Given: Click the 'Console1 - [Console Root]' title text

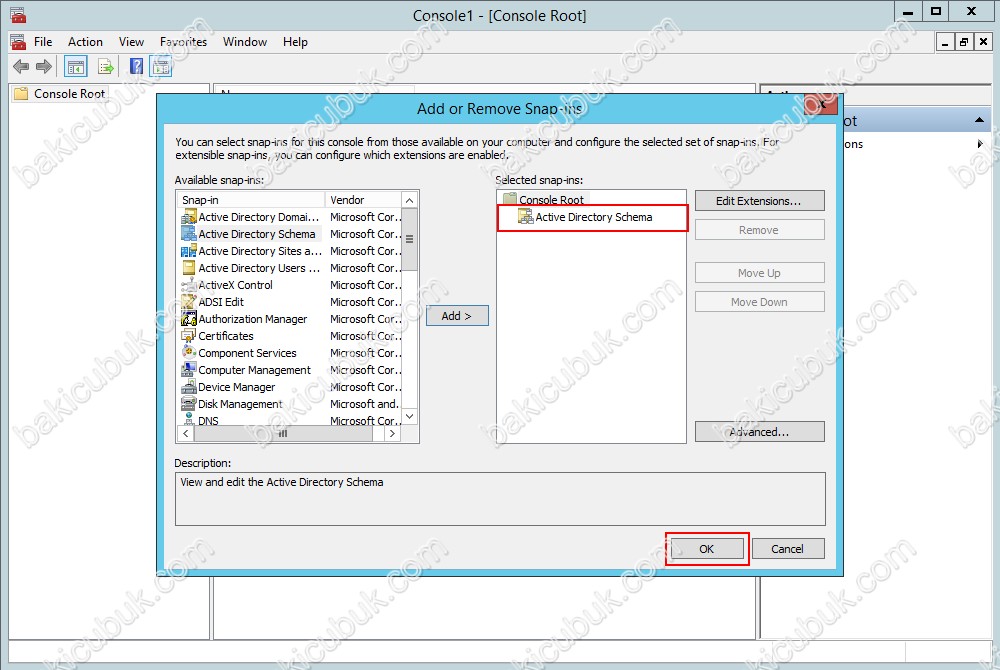Looking at the screenshot, I should (499, 15).
